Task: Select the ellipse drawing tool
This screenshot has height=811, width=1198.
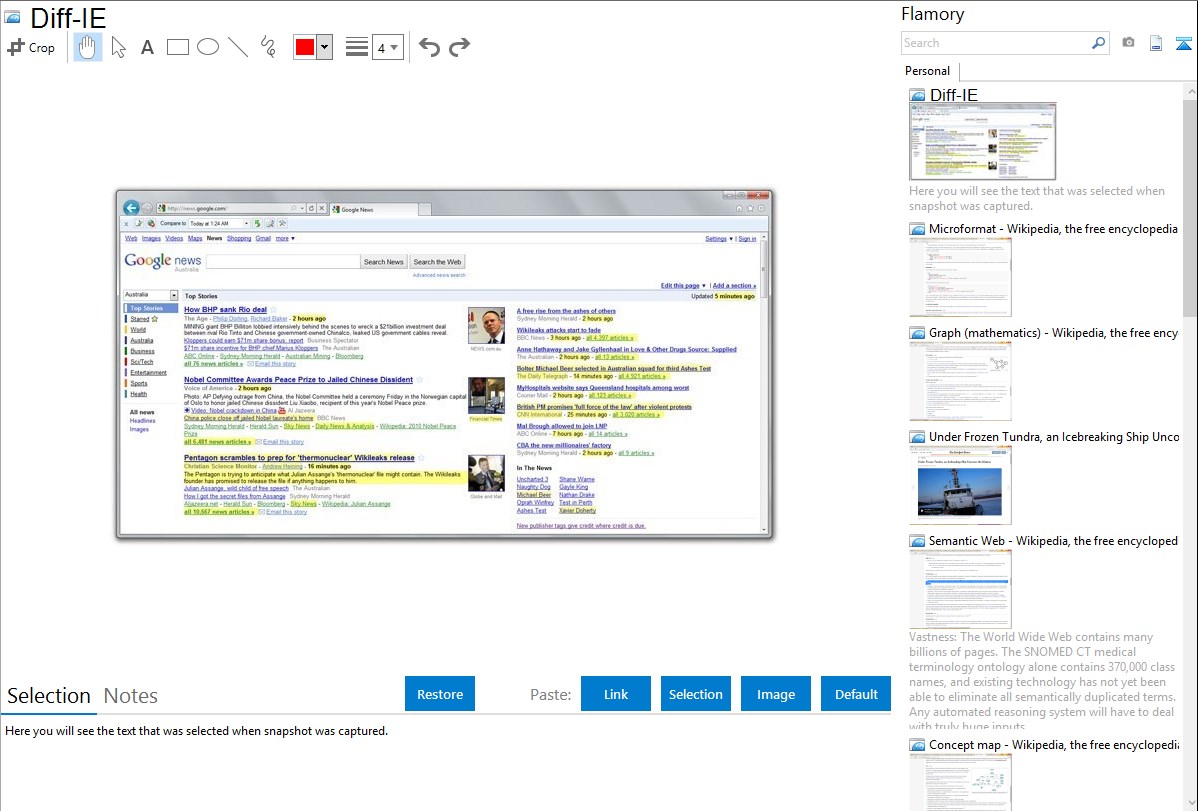Action: [x=208, y=47]
